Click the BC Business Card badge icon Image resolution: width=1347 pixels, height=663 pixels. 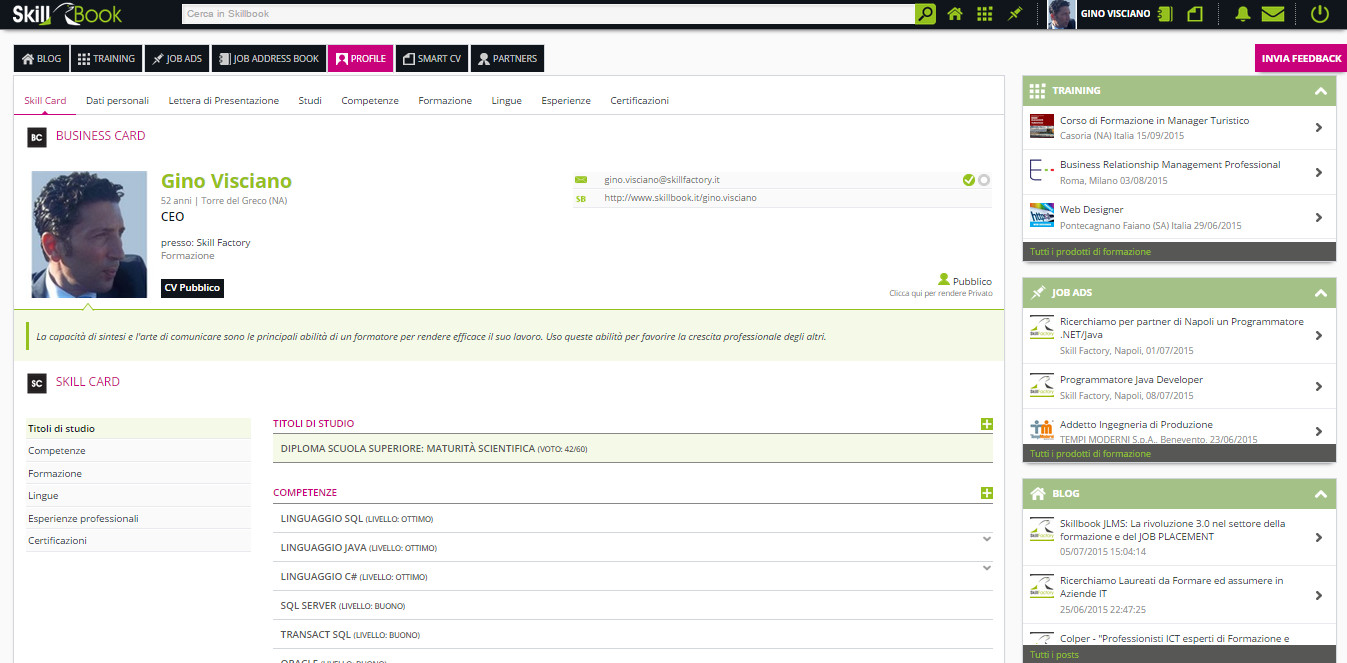tap(37, 137)
